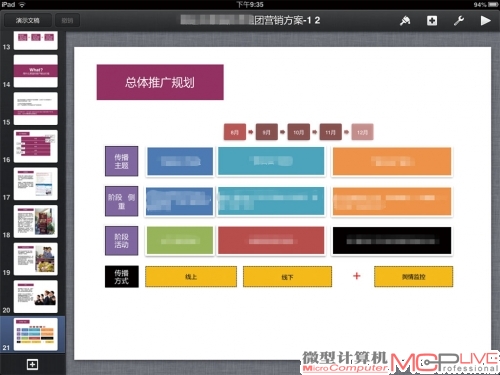Select the red plus sign shape
The image size is (500, 375).
tap(357, 276)
